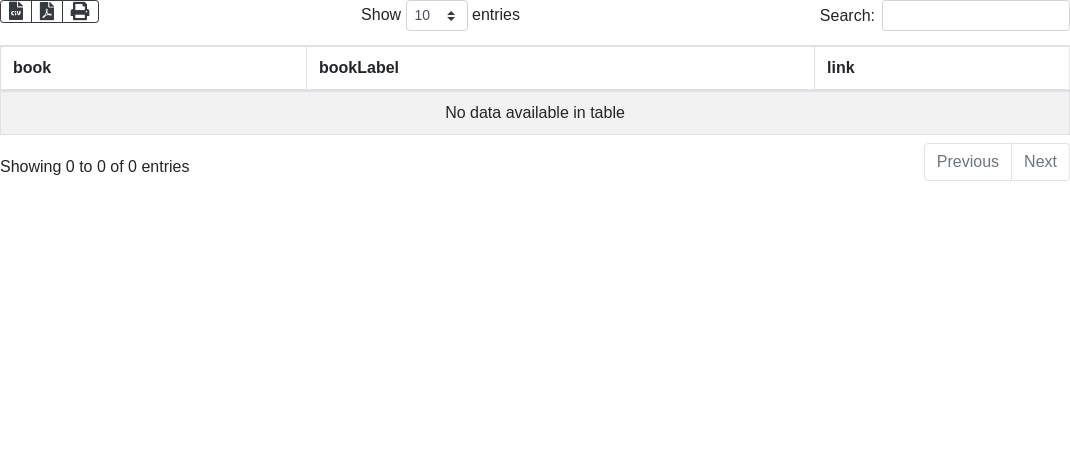Click the "entries" label after the selector
The width and height of the screenshot is (1070, 450).
[496, 15]
